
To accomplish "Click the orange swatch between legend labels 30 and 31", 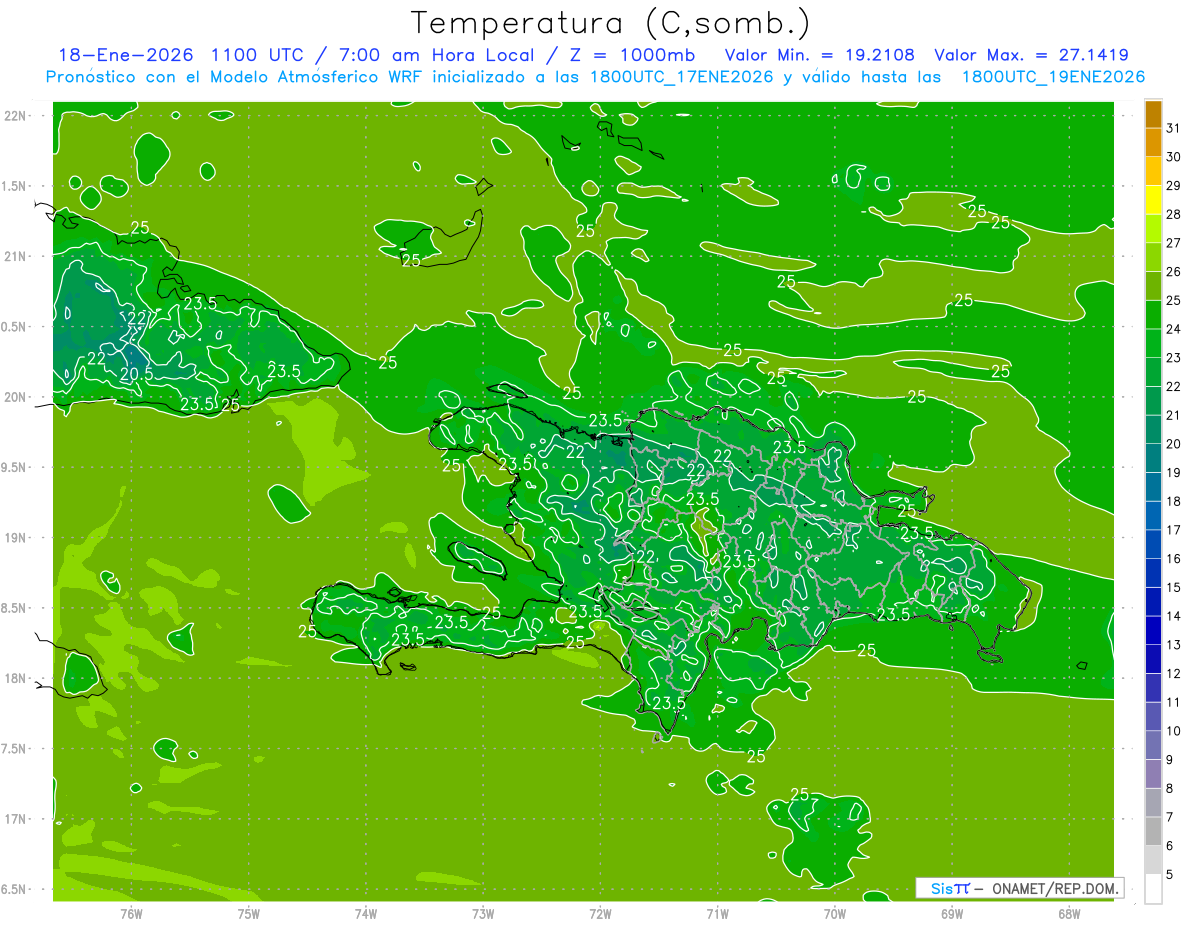I will (x=1153, y=142).
